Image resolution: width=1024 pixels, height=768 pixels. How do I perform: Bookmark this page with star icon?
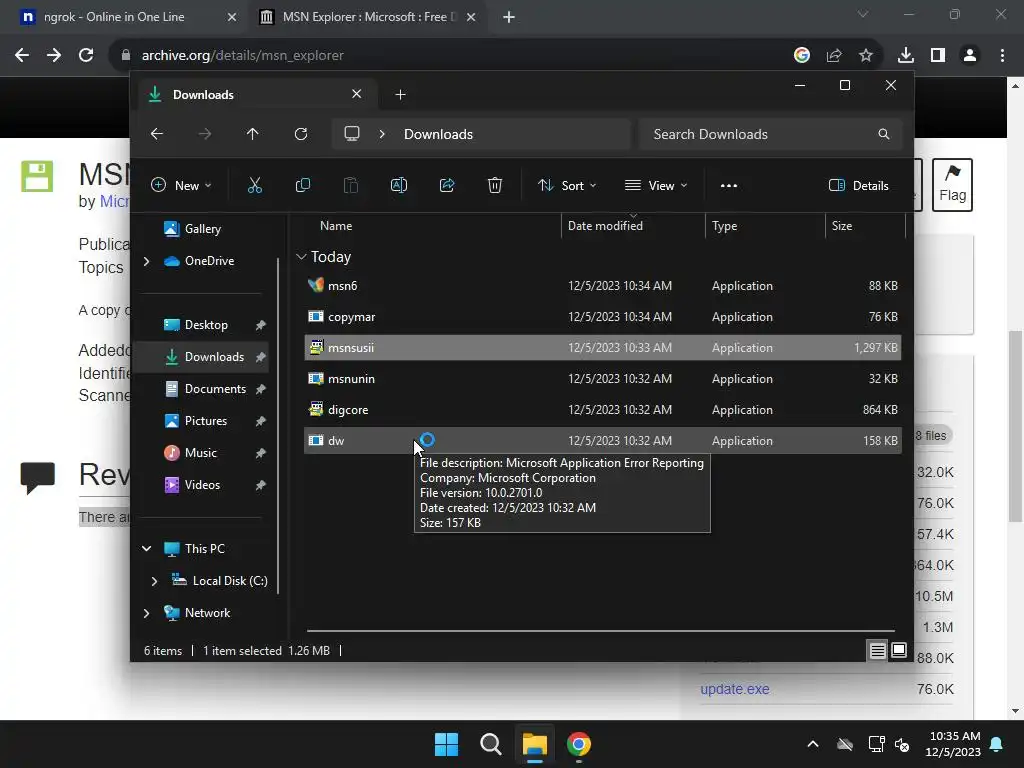tap(866, 56)
